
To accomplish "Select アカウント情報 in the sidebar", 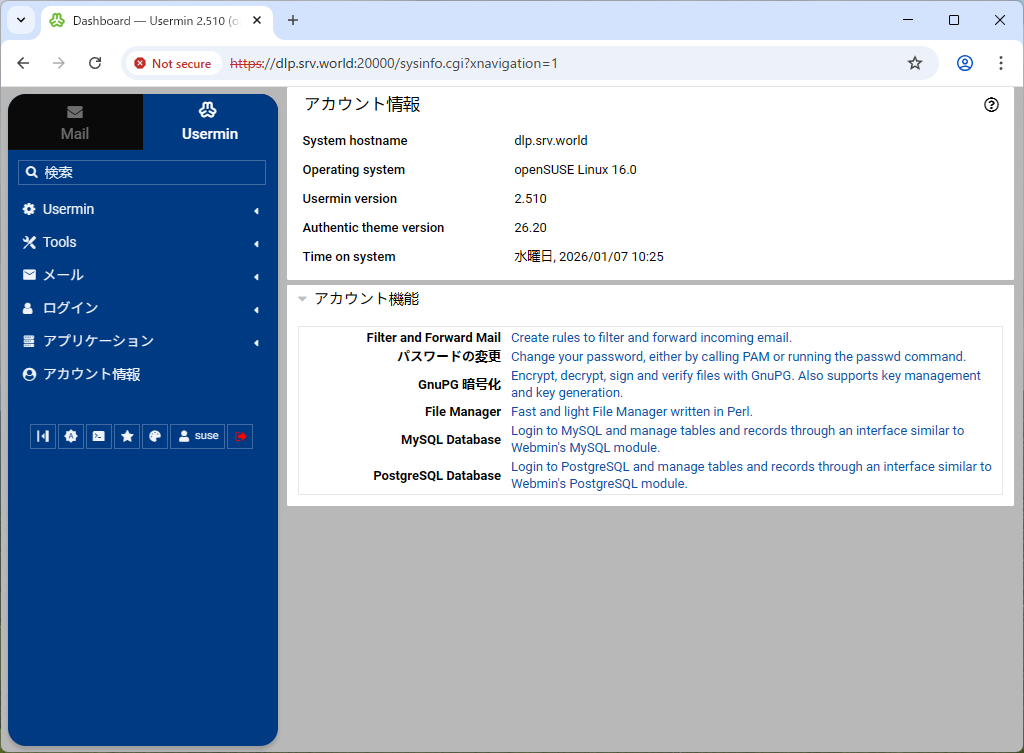I will (x=91, y=374).
